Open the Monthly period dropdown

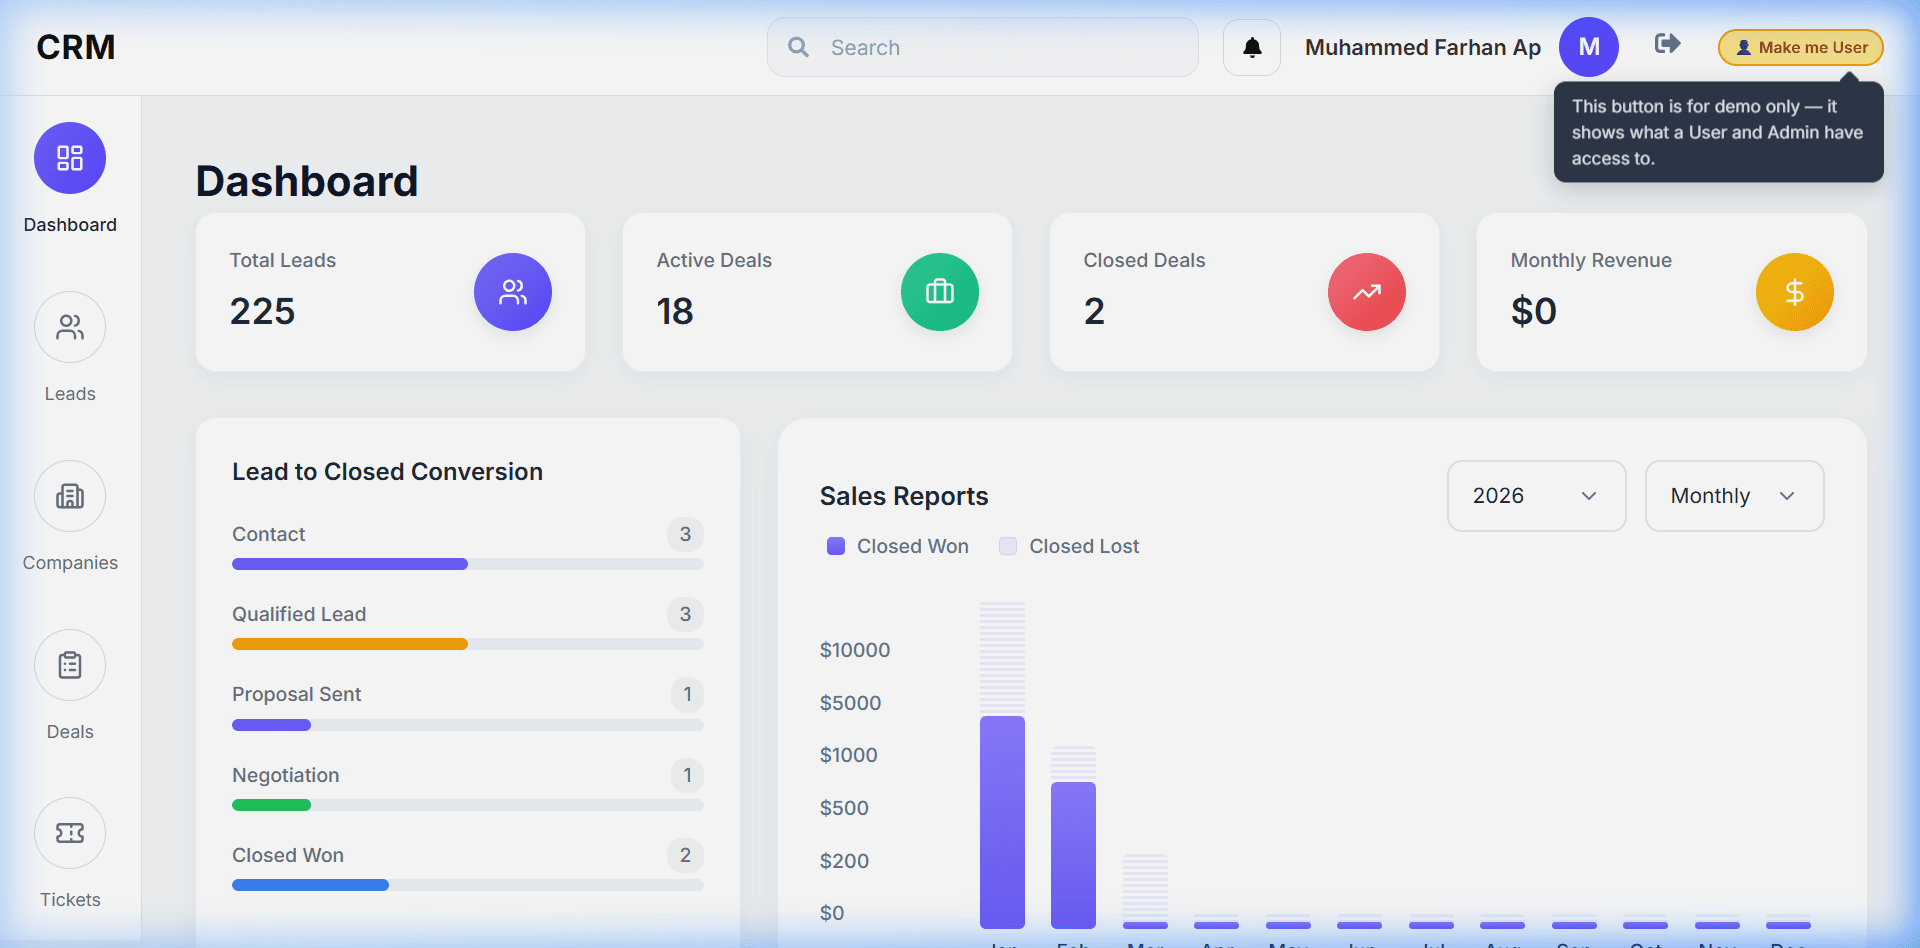(1734, 496)
